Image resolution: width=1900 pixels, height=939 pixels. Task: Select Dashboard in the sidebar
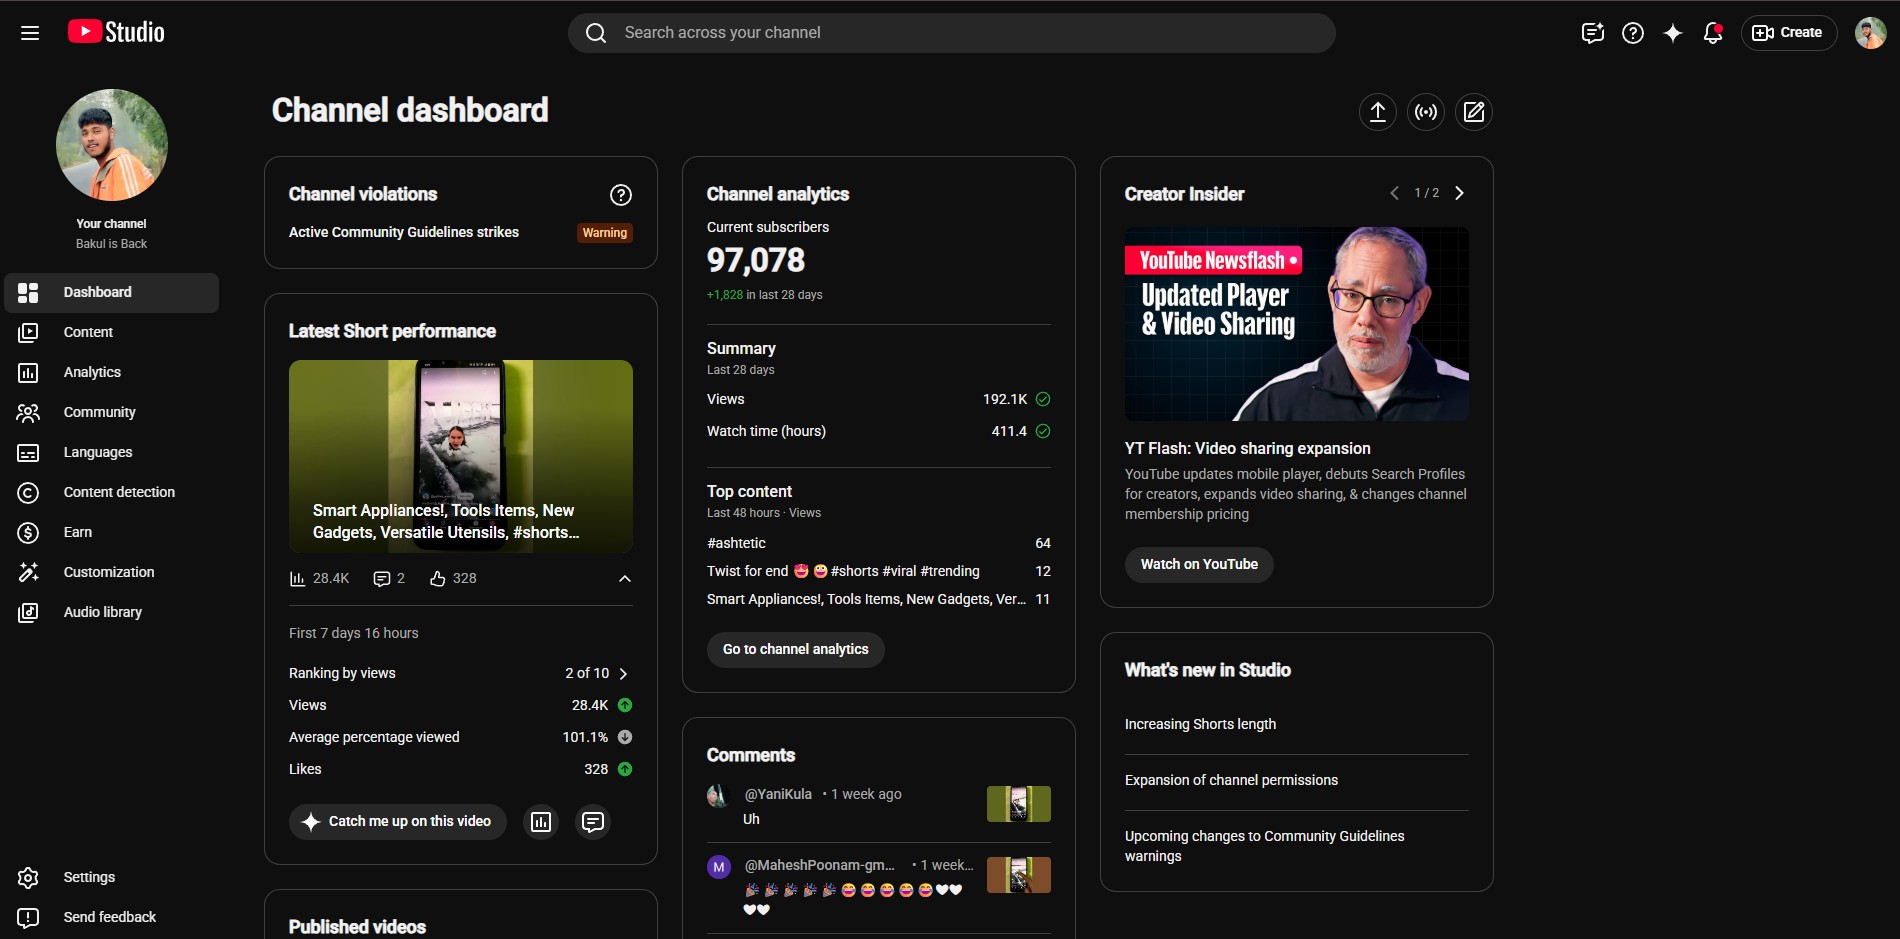112,293
